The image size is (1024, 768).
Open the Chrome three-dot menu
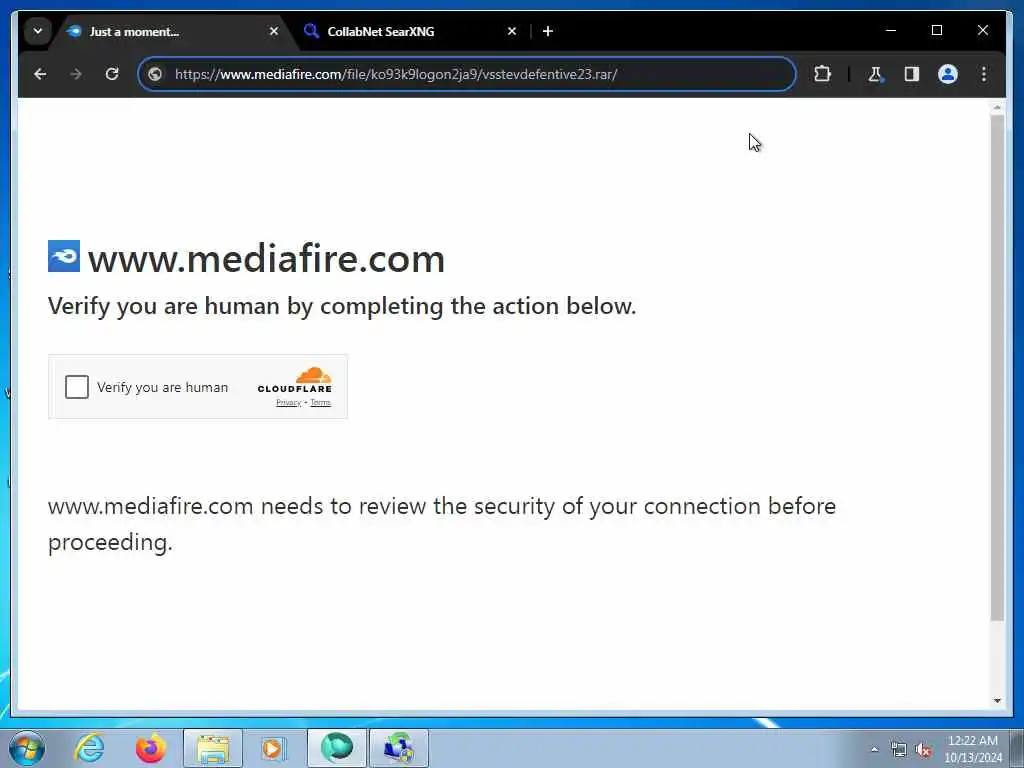pyautogui.click(x=984, y=74)
